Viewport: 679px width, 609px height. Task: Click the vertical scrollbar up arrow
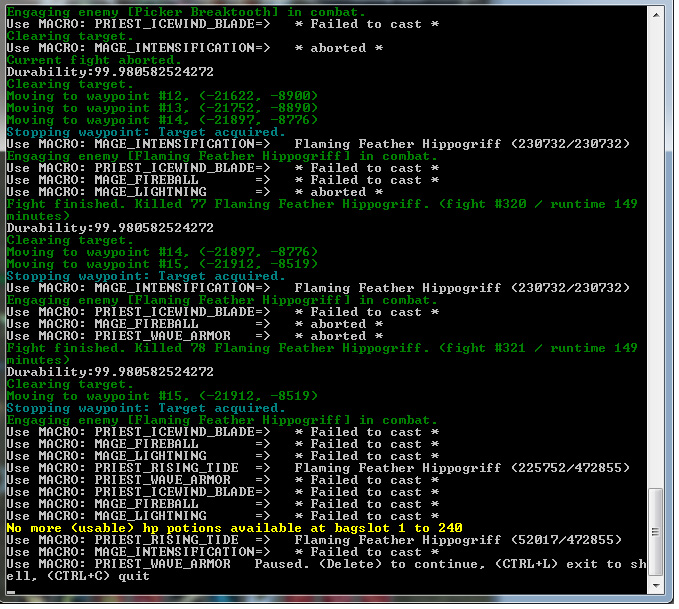point(656,10)
